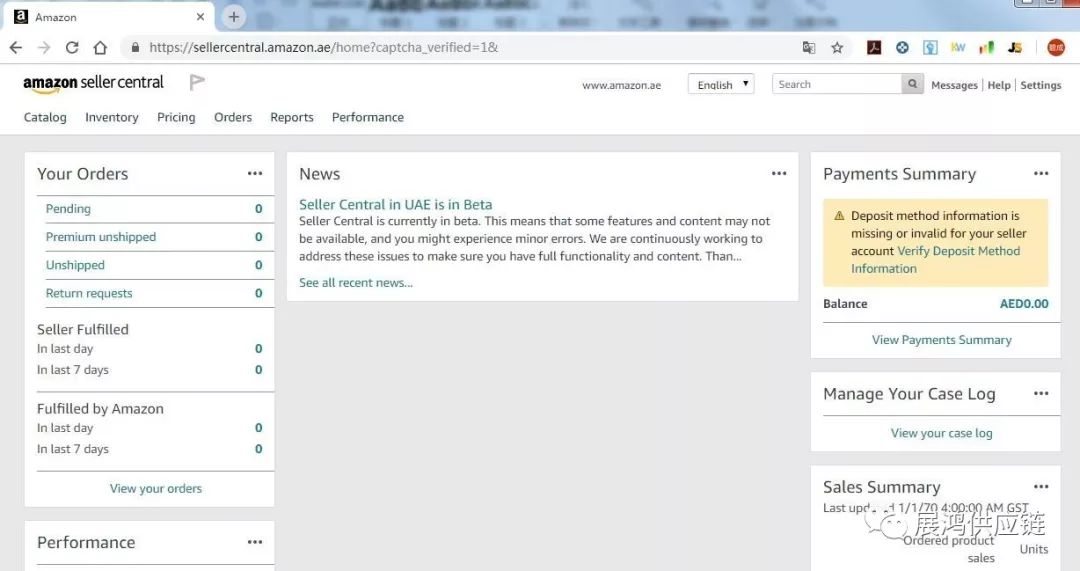The image size is (1080, 571).
Task: Click Verify Deposit Method Information link
Action: (x=935, y=260)
